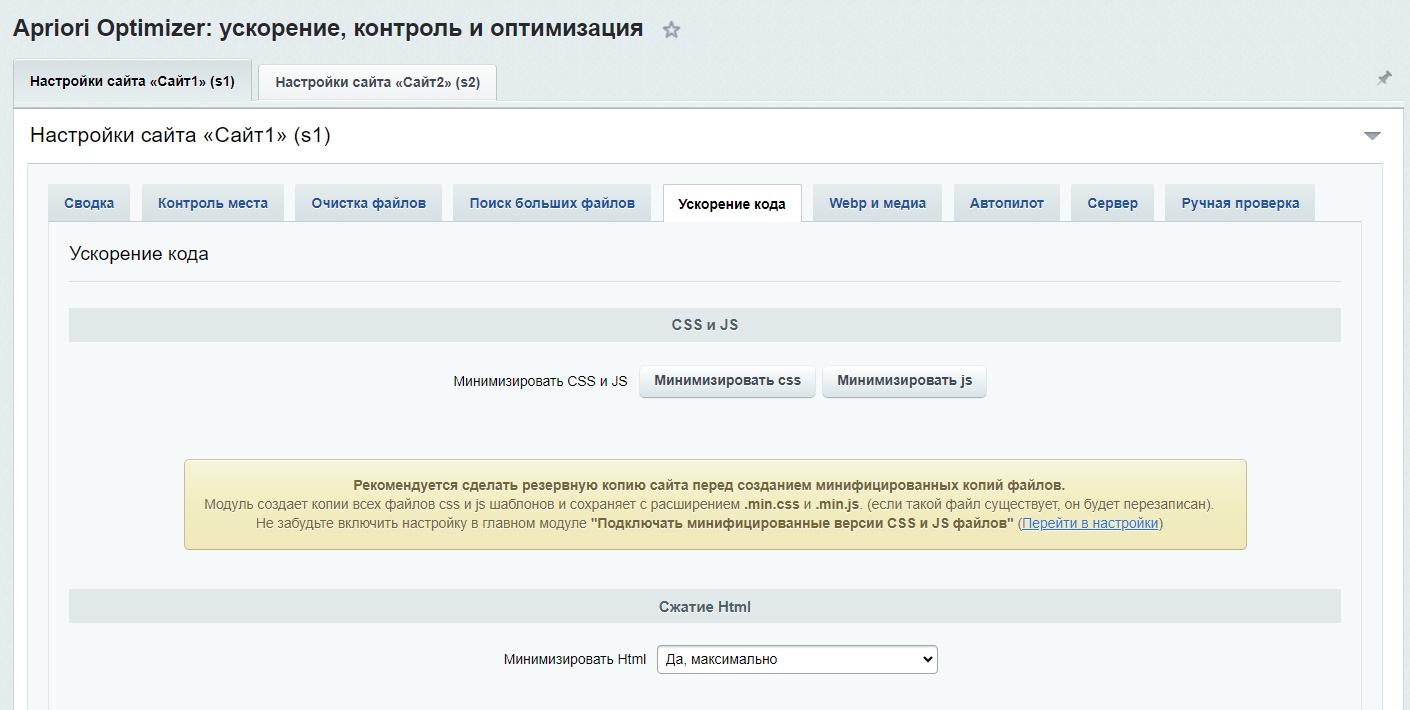
Task: Click the CSS и JS section header
Action: tap(704, 325)
